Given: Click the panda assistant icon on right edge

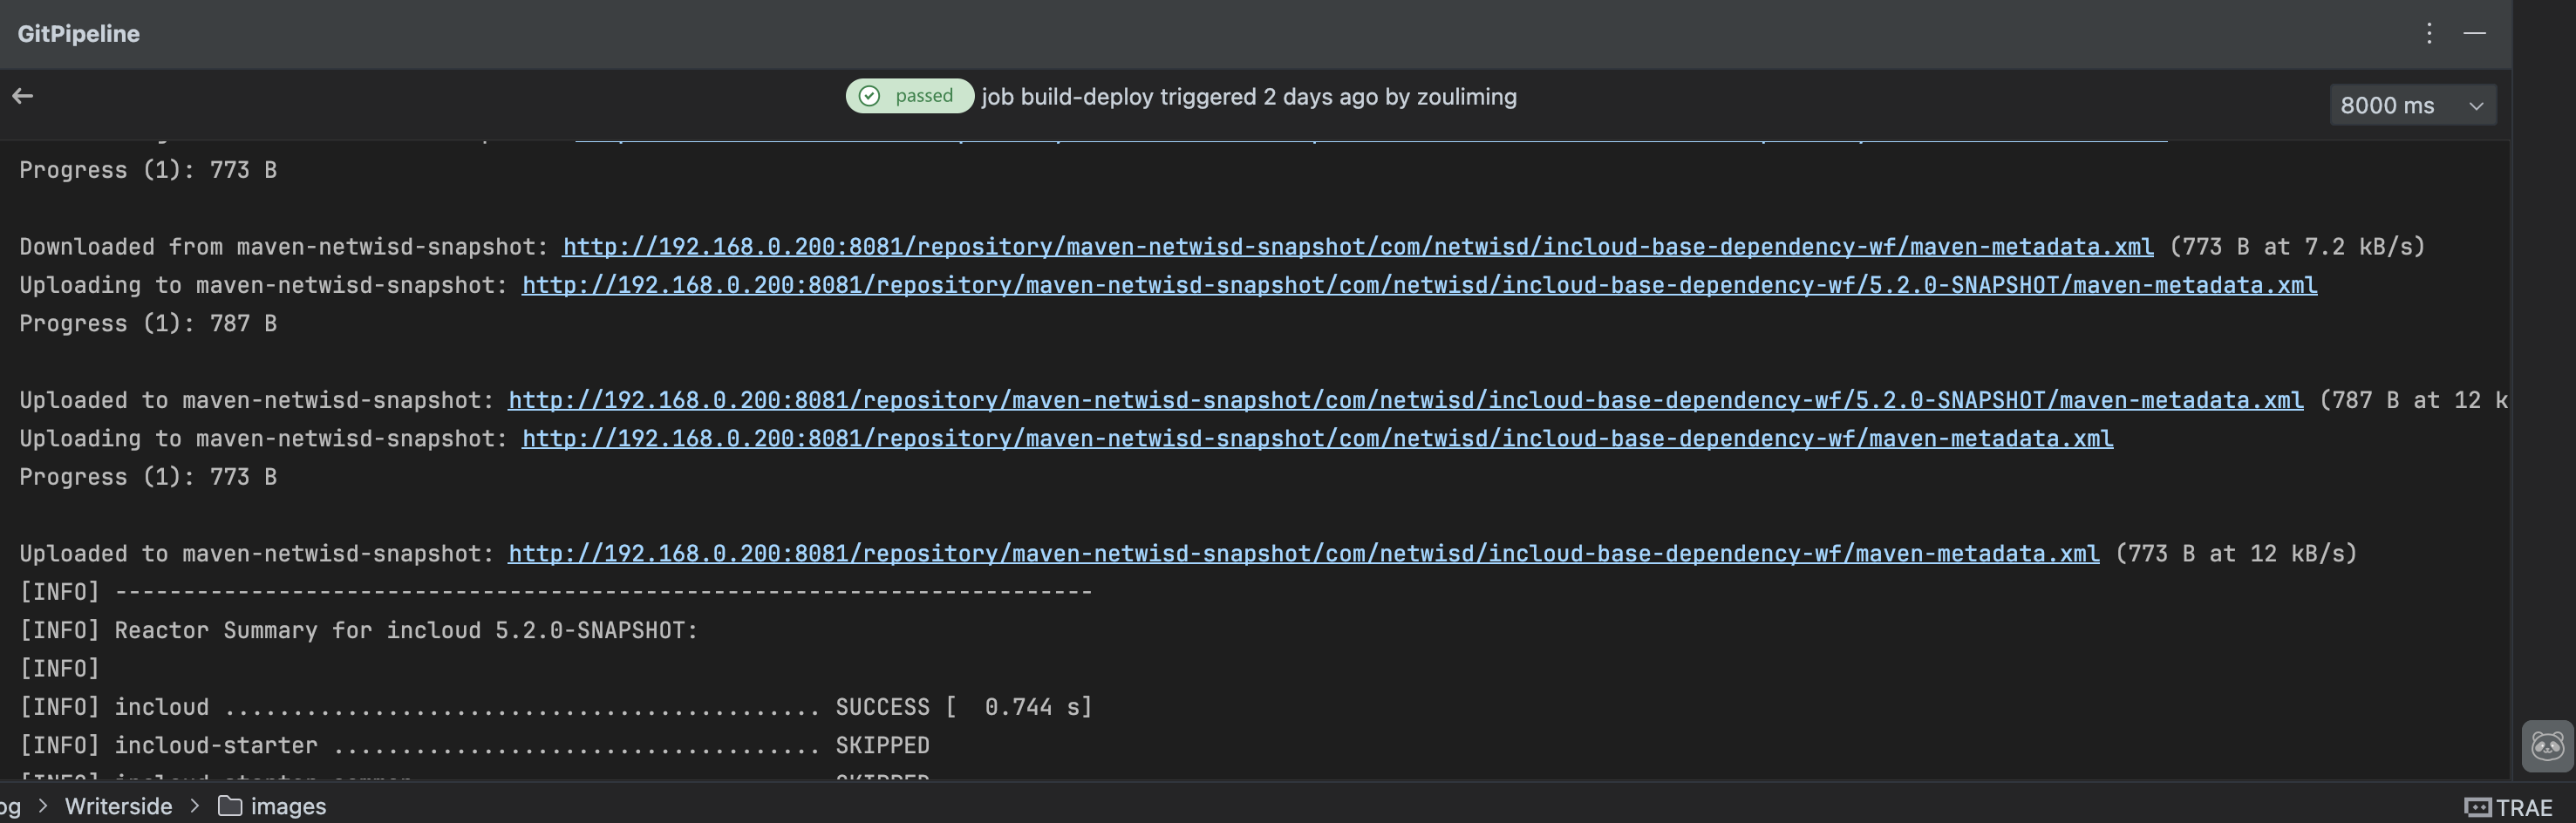Looking at the screenshot, I should [x=2546, y=746].
